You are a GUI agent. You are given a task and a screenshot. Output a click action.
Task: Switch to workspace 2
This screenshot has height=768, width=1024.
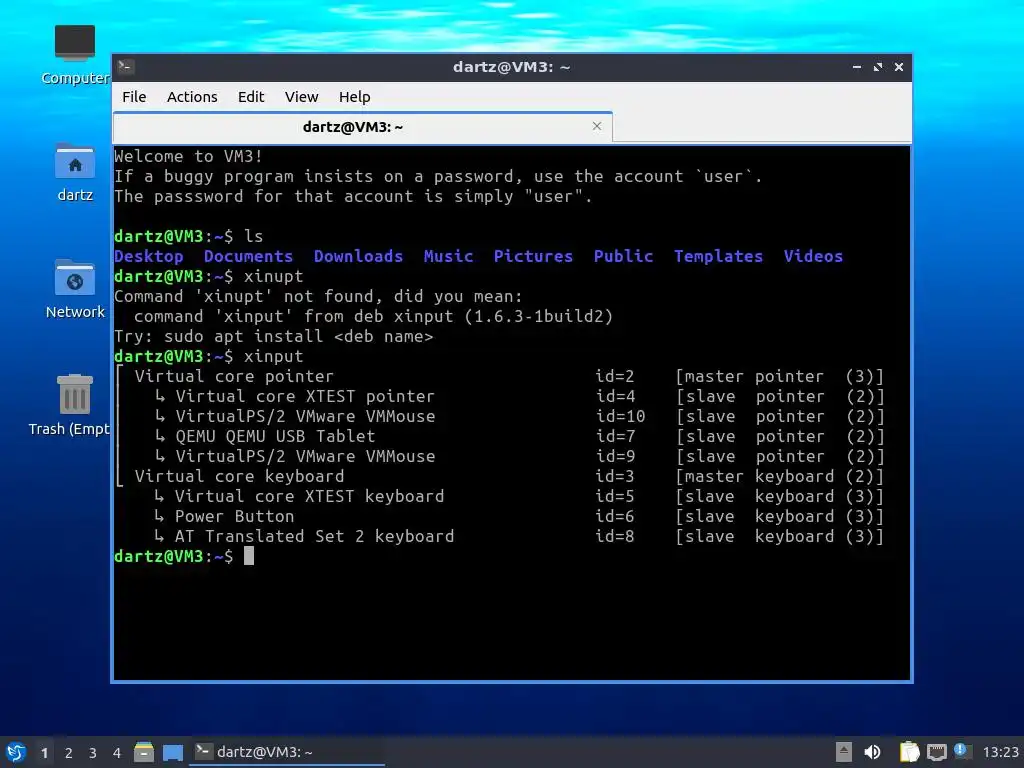tap(69, 753)
